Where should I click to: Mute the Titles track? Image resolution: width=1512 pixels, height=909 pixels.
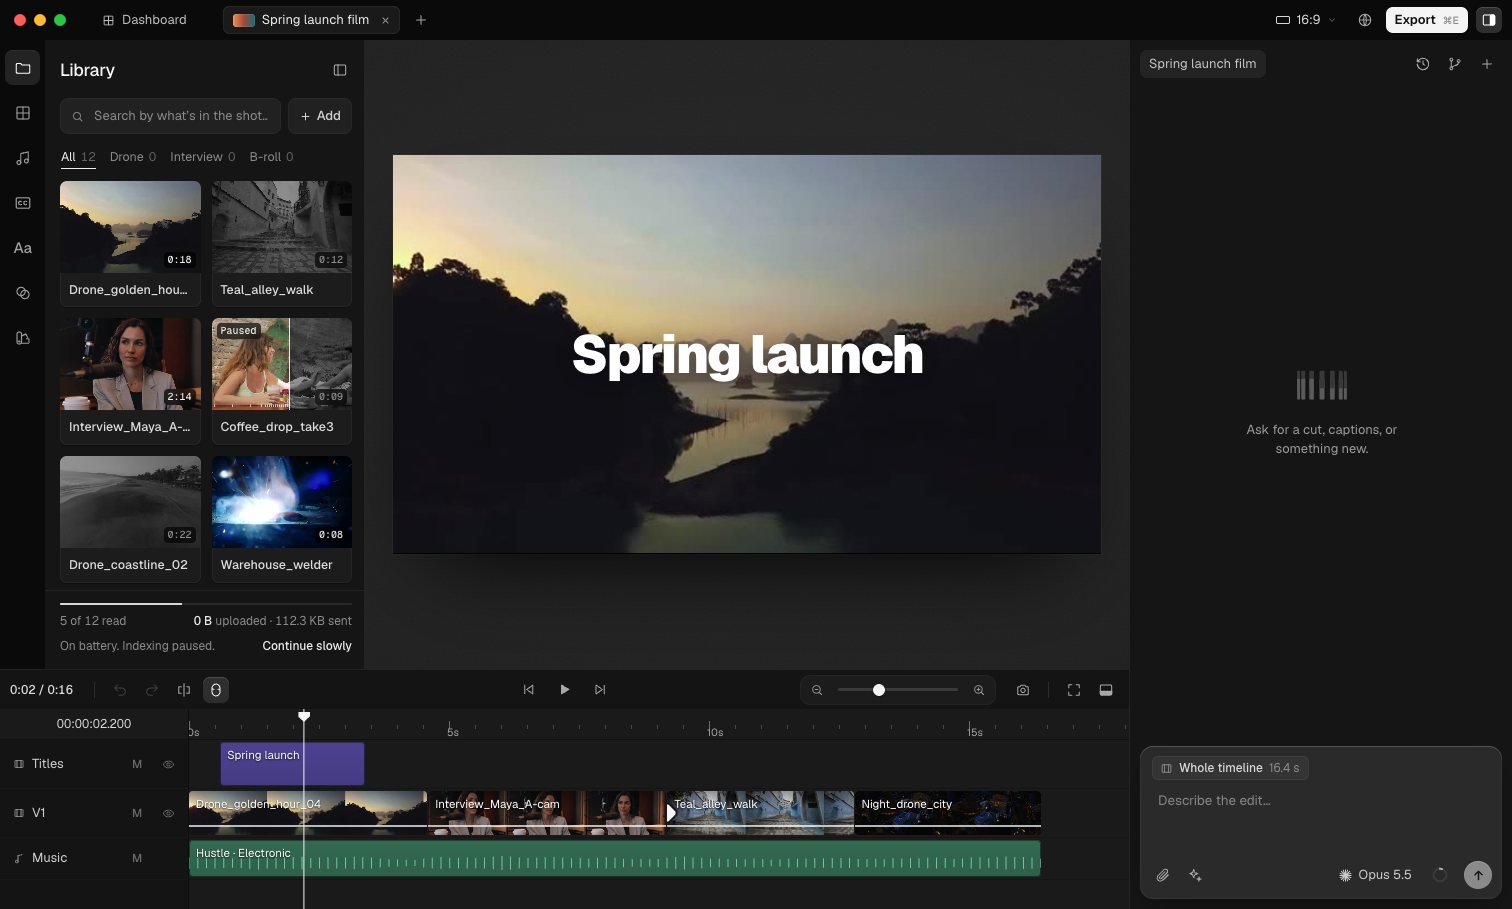[137, 764]
